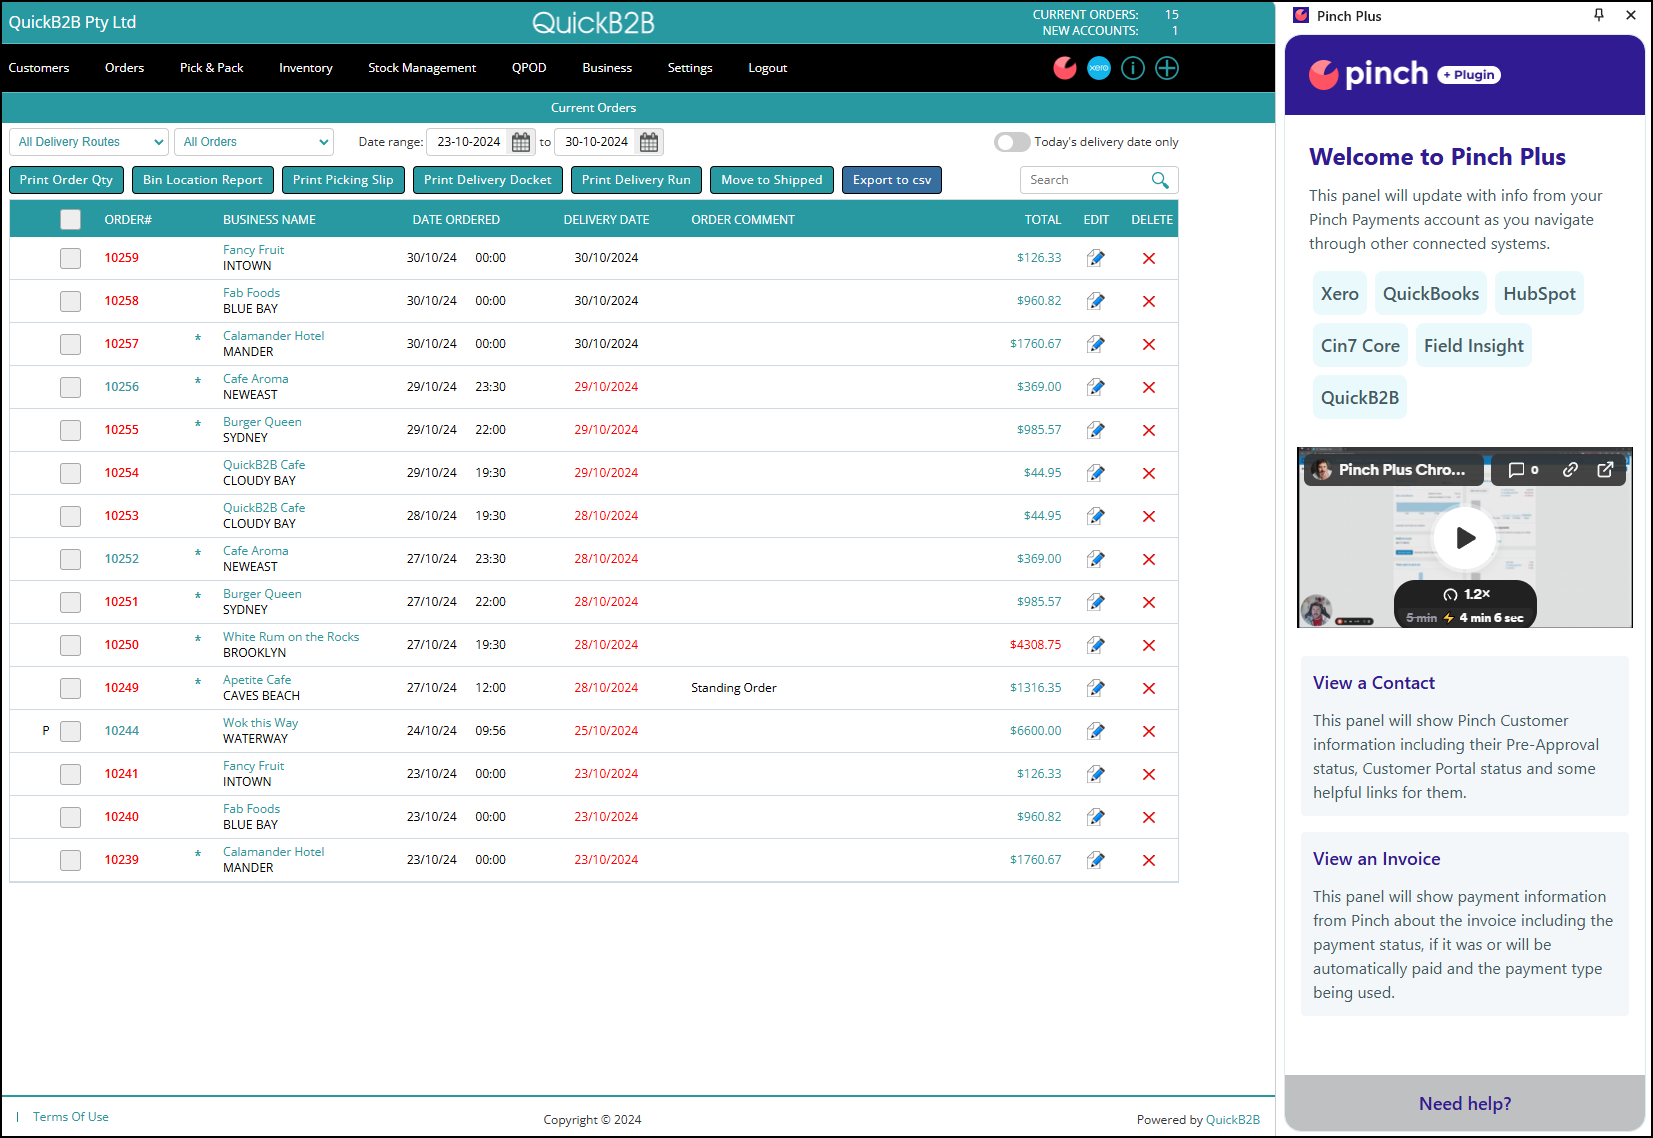The height and width of the screenshot is (1138, 1653).
Task: Open the Orders menu
Action: 124,68
